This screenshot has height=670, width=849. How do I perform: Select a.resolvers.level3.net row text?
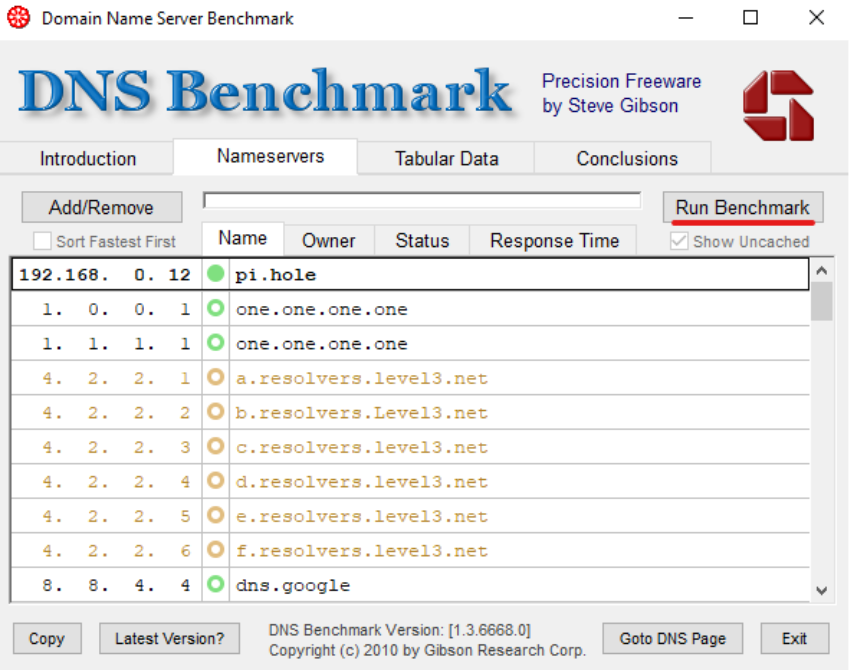(x=362, y=378)
